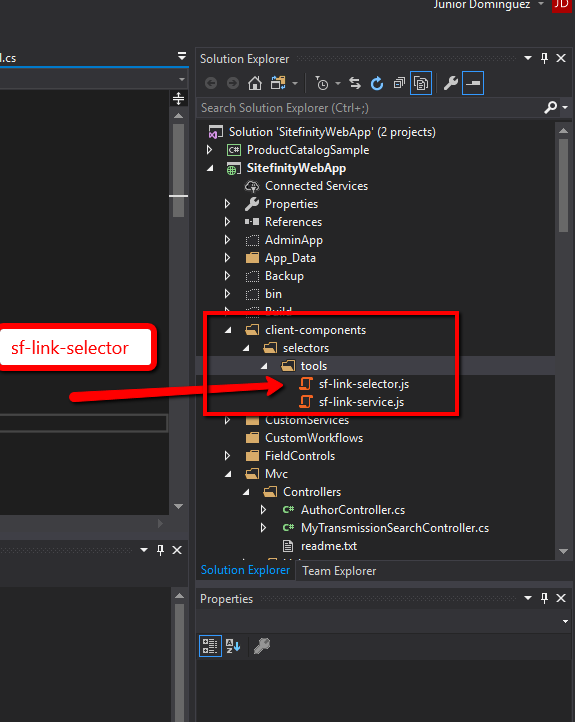Click the Categorized view icon in Properties panel
575x722 pixels.
[210, 646]
